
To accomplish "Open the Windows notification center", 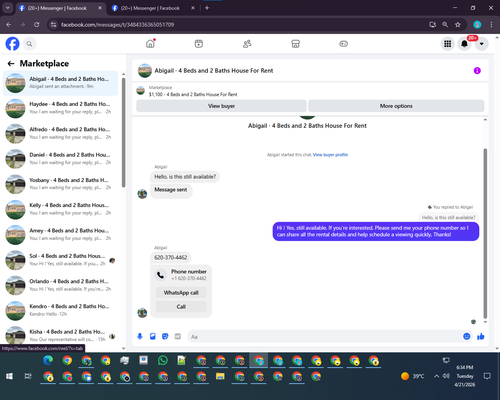I will tap(487, 376).
